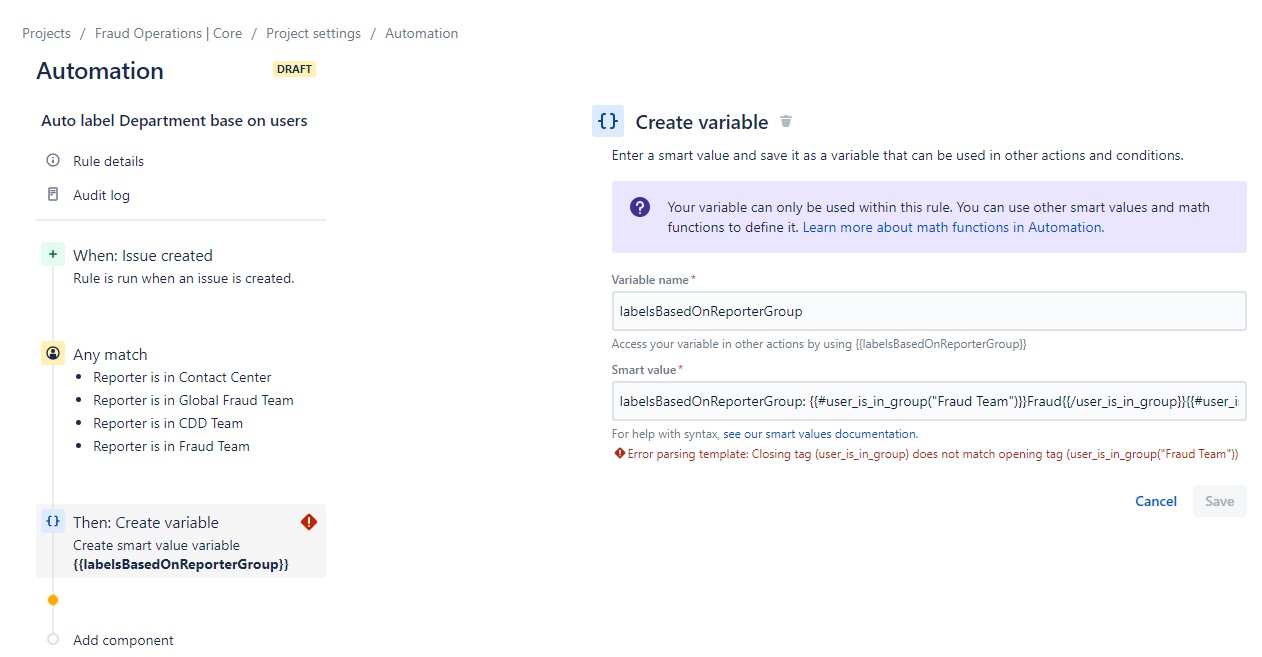
Task: Click the green plus trigger icon
Action: pyautogui.click(x=53, y=255)
